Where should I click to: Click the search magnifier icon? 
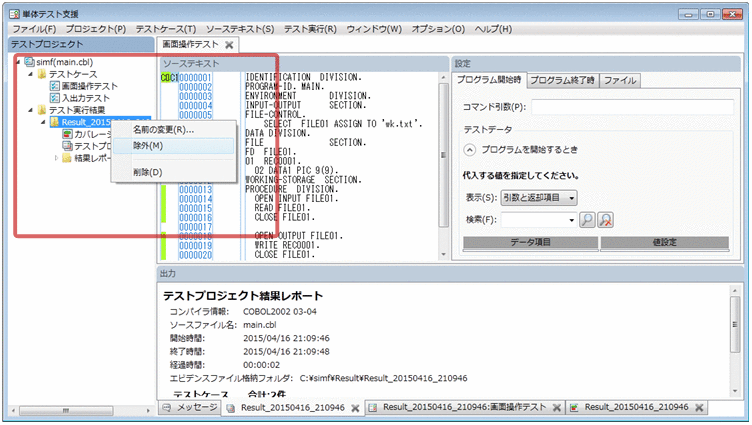tap(587, 220)
